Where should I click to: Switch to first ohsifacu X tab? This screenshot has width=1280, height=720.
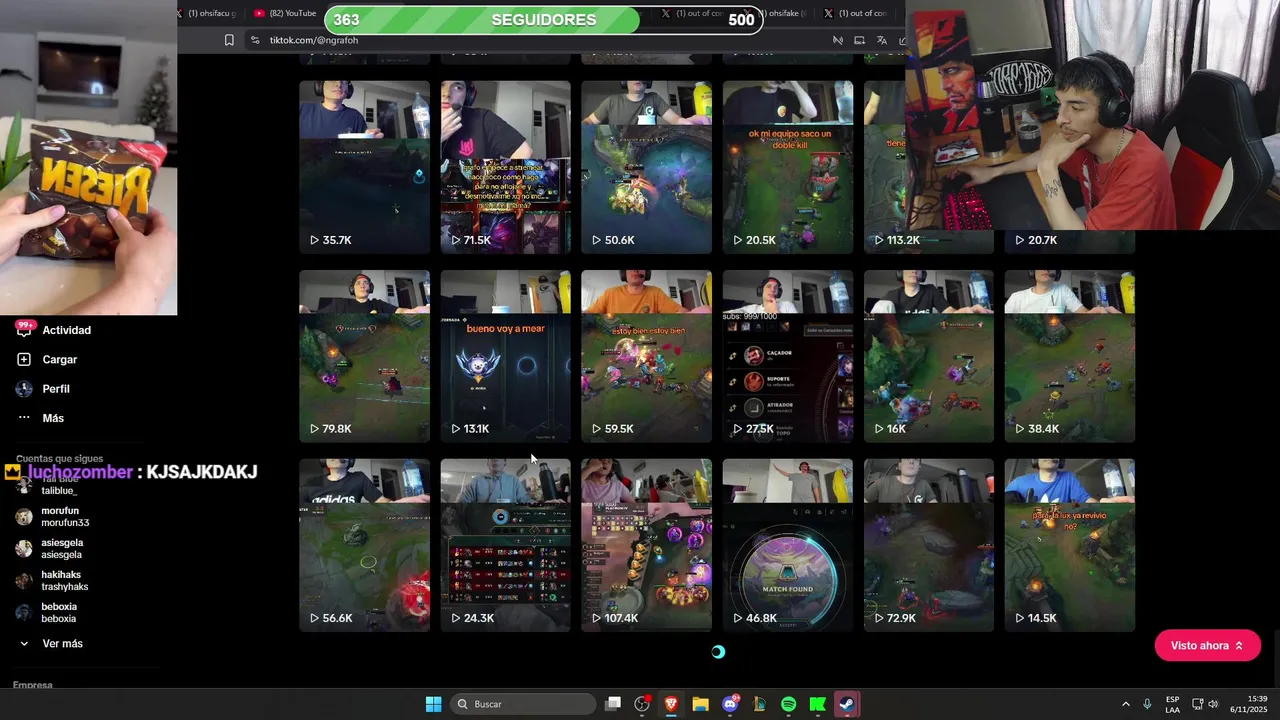click(x=206, y=13)
